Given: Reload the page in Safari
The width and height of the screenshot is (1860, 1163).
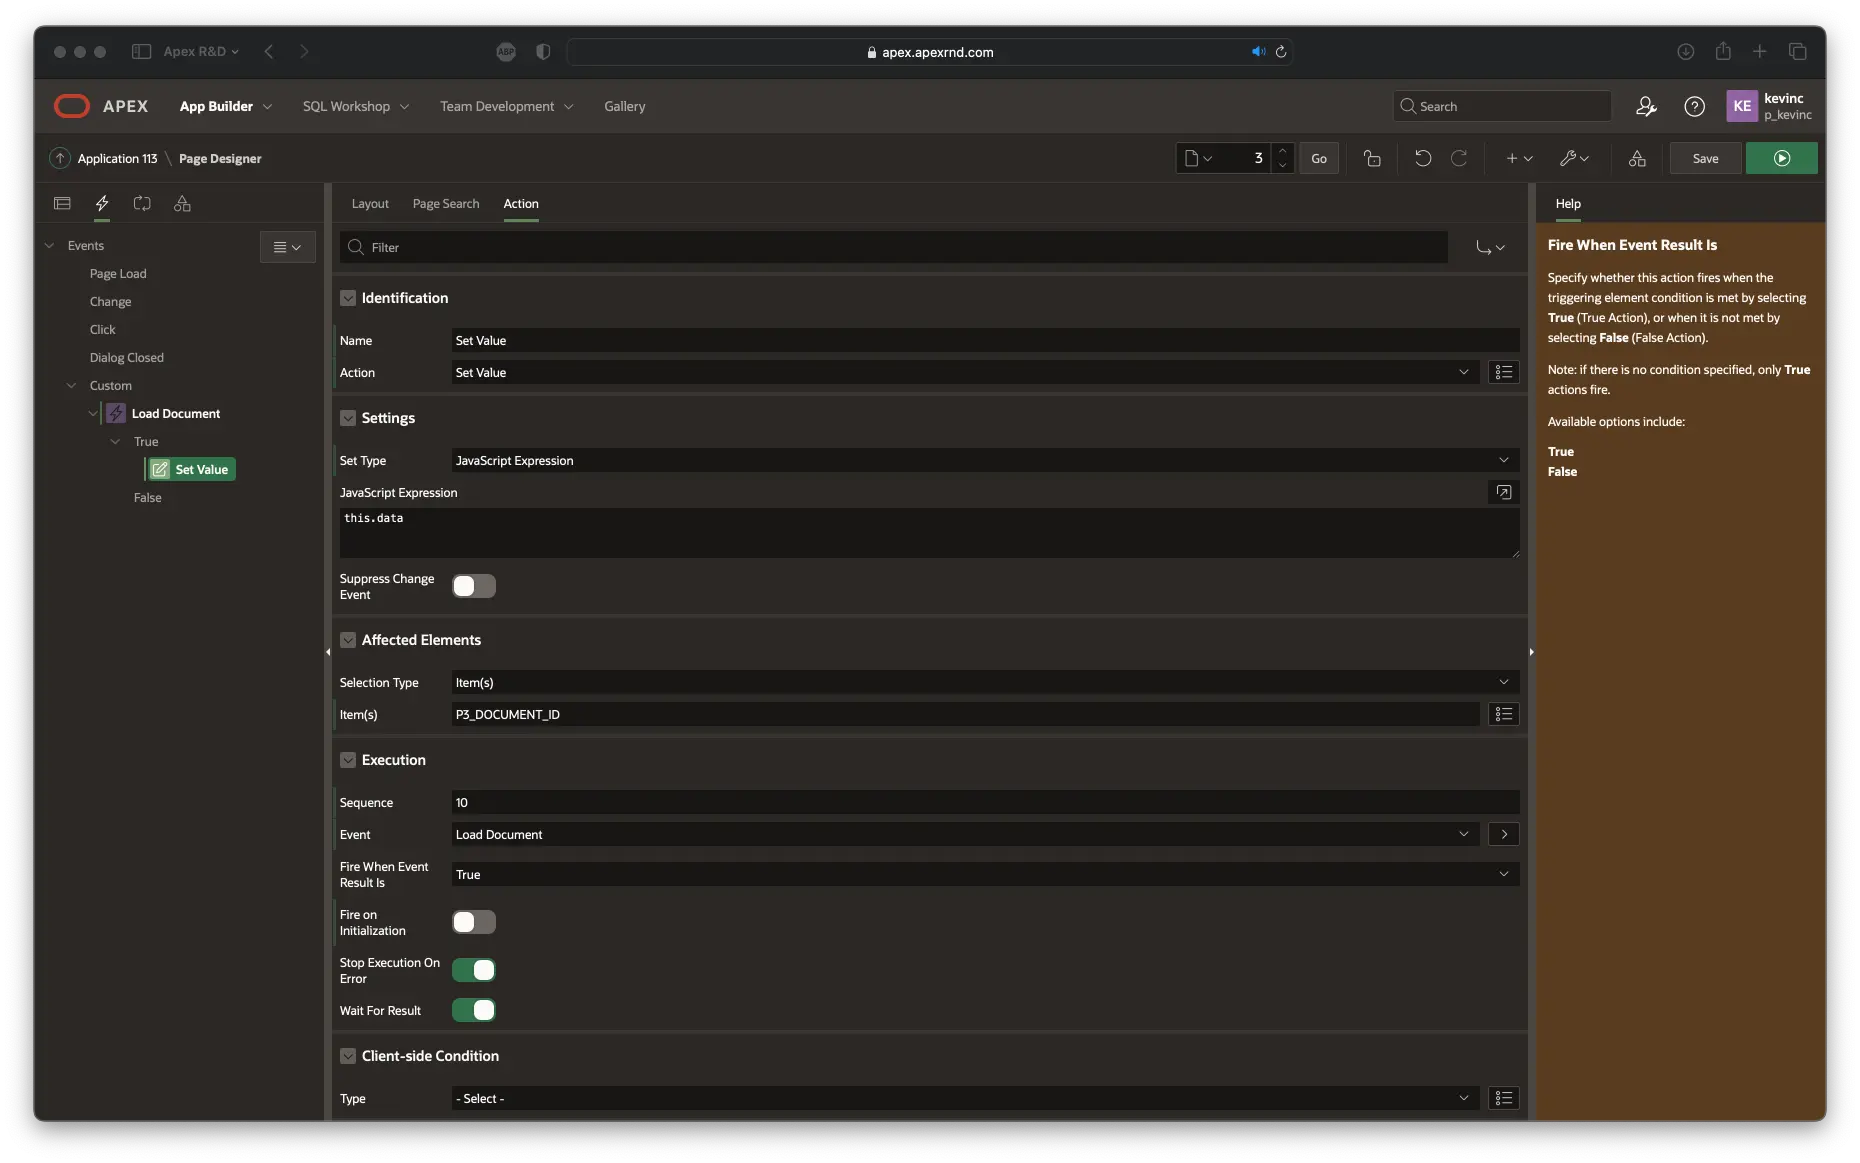Looking at the screenshot, I should (1281, 52).
